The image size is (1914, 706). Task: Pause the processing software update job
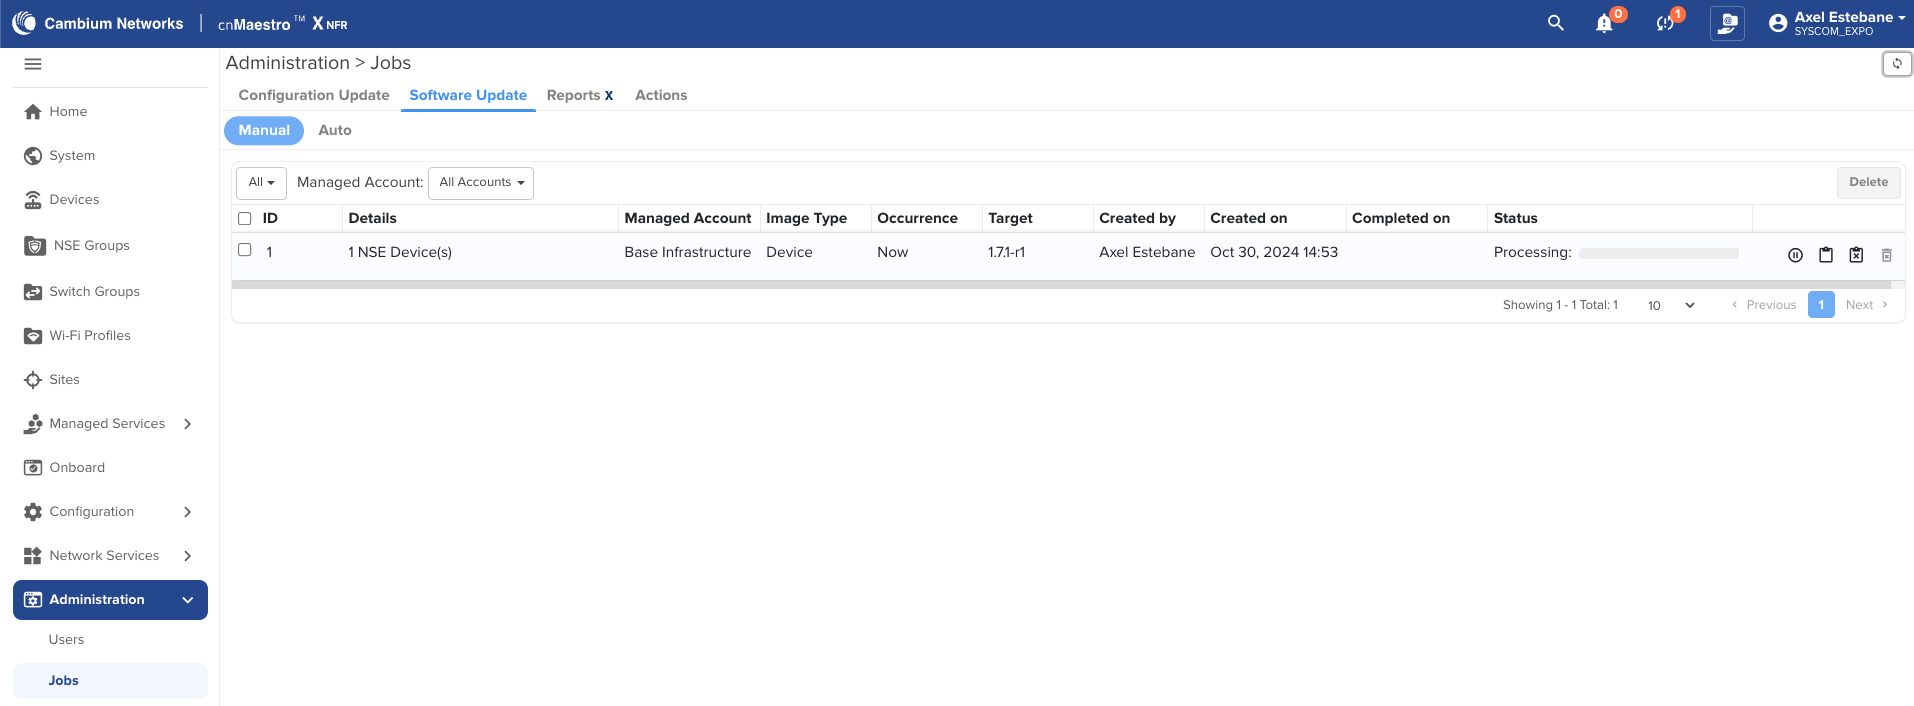[x=1795, y=255]
